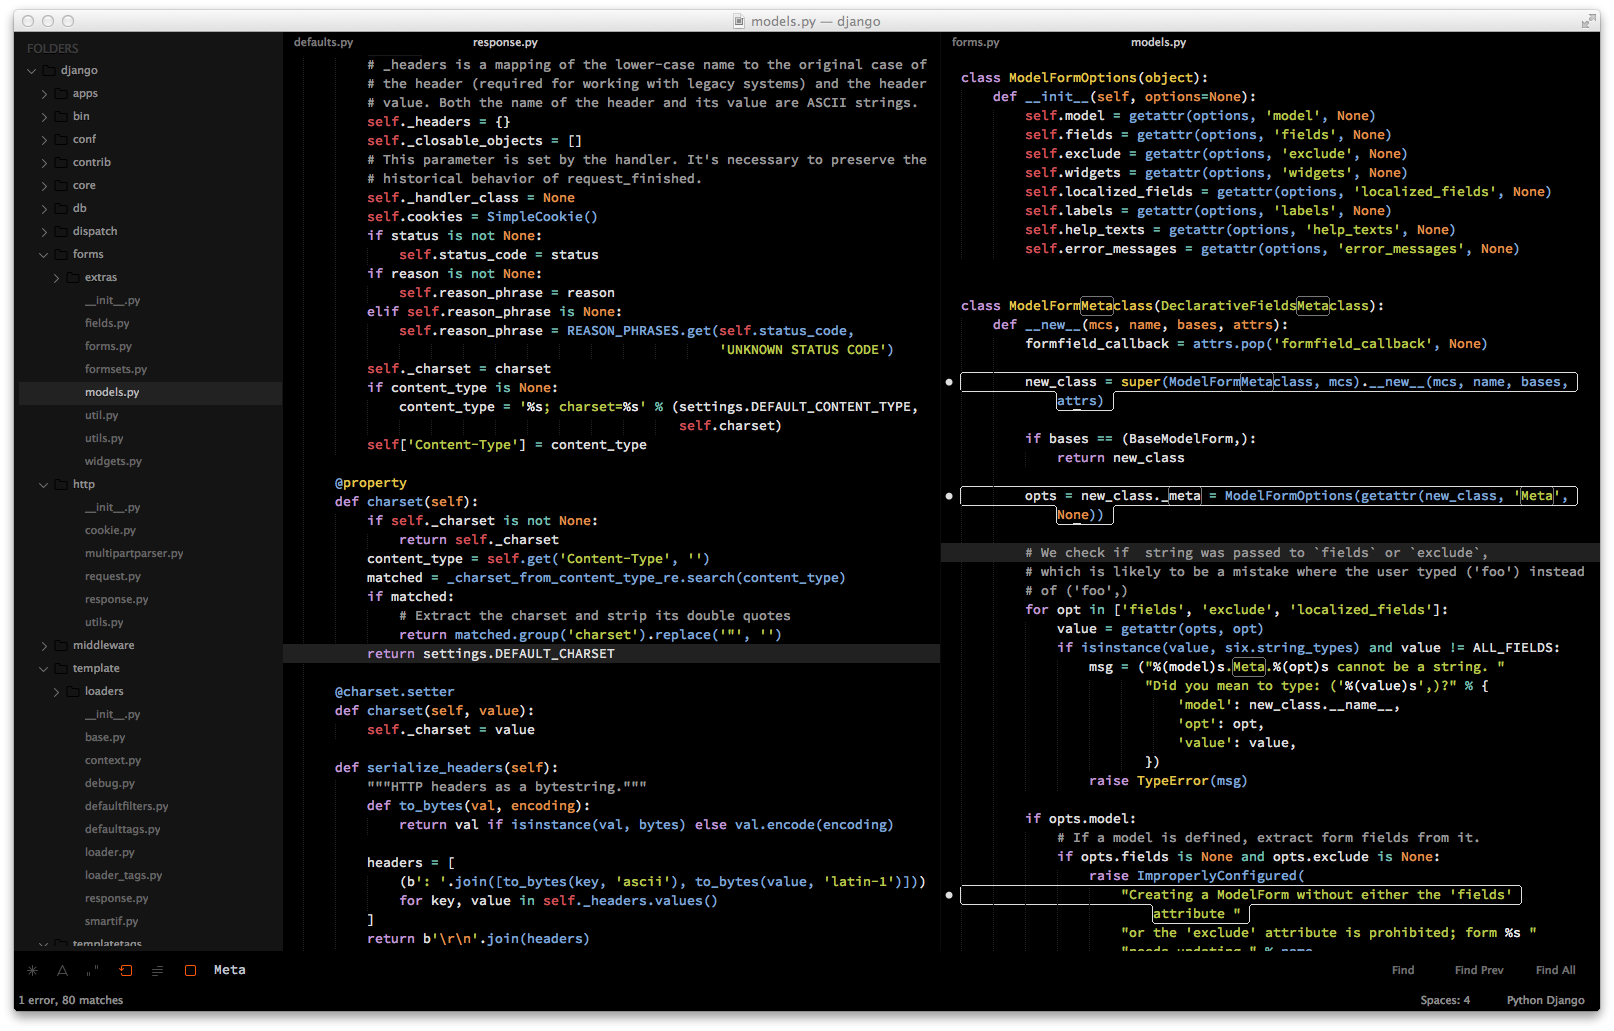
Task: Click the conf folder icon
Action: point(61,139)
